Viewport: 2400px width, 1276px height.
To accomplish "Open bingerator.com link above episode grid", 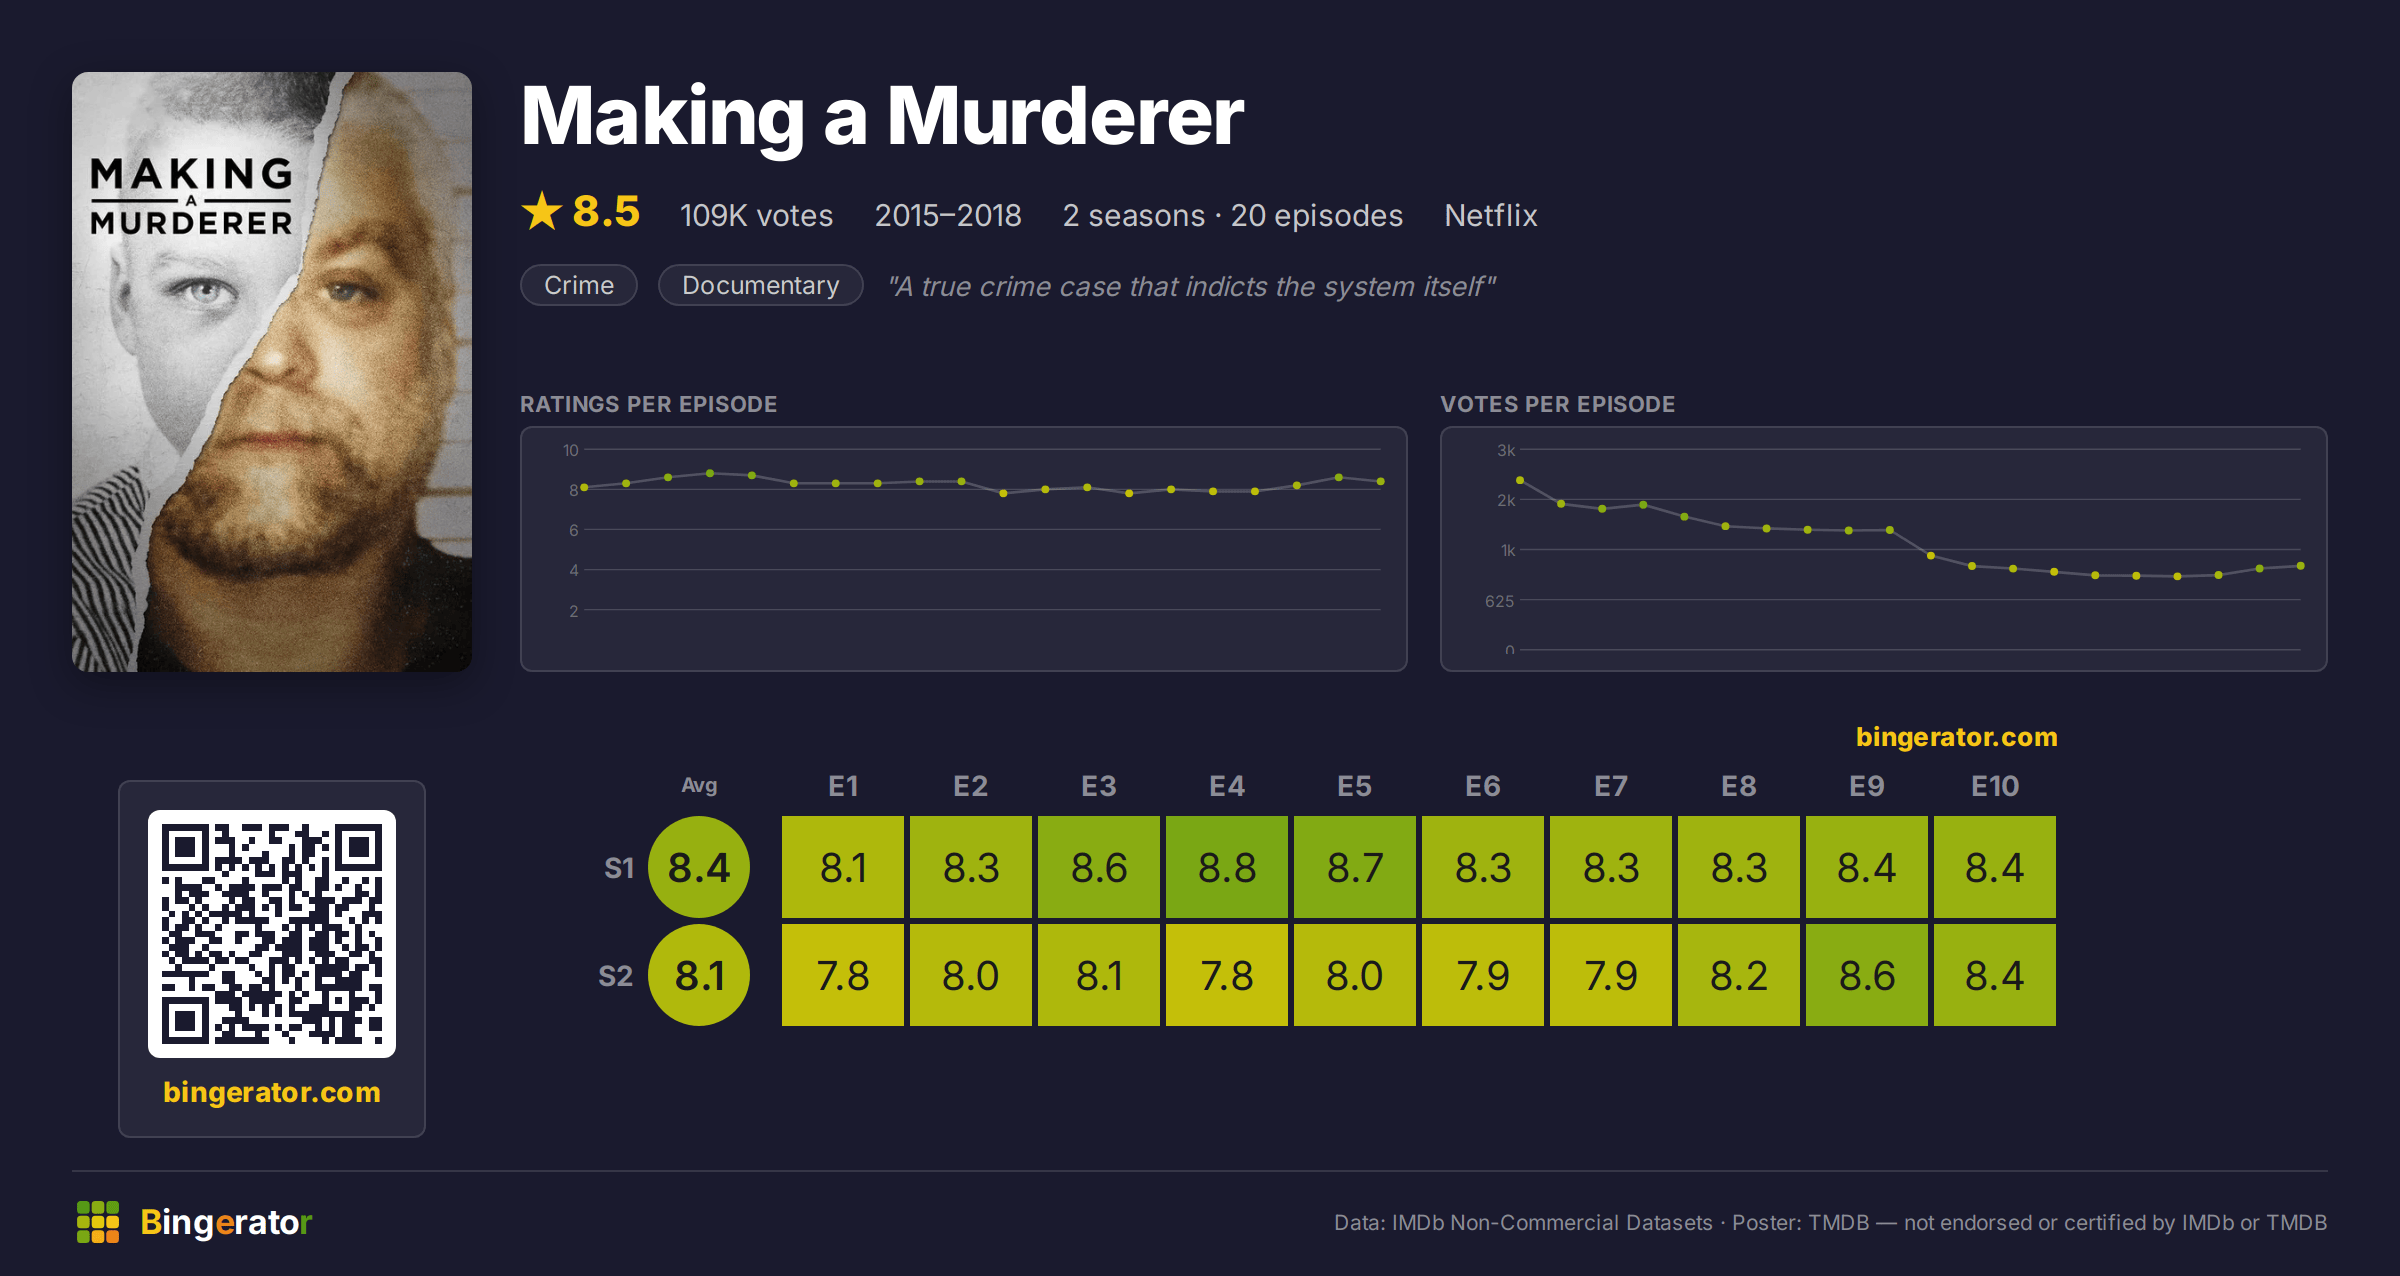I will 1957,737.
